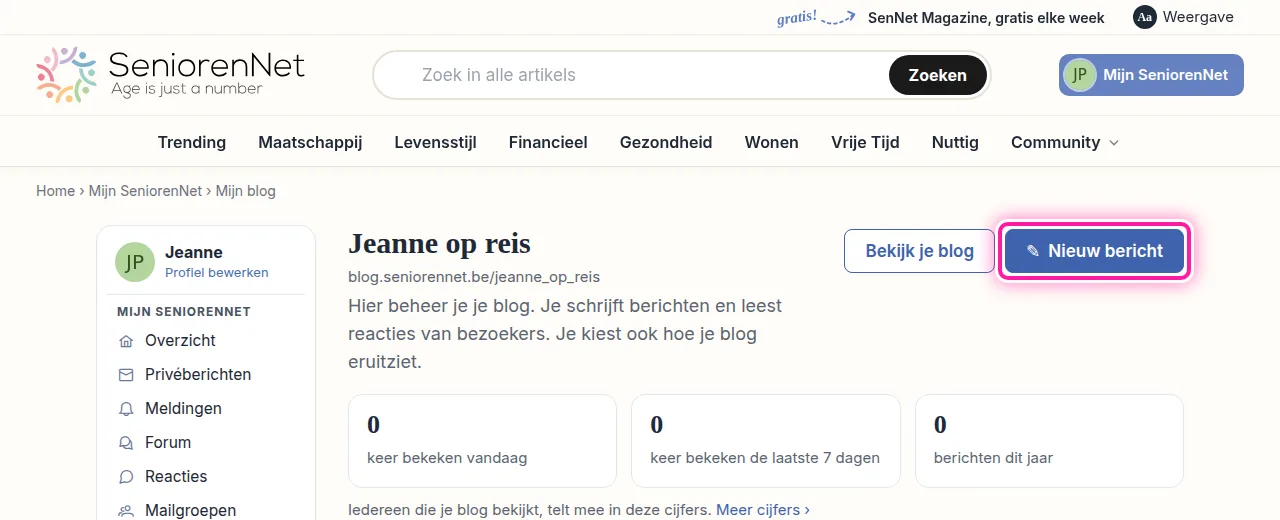Click the Jeanne op reis heading
The image size is (1280, 520).
[x=439, y=243]
